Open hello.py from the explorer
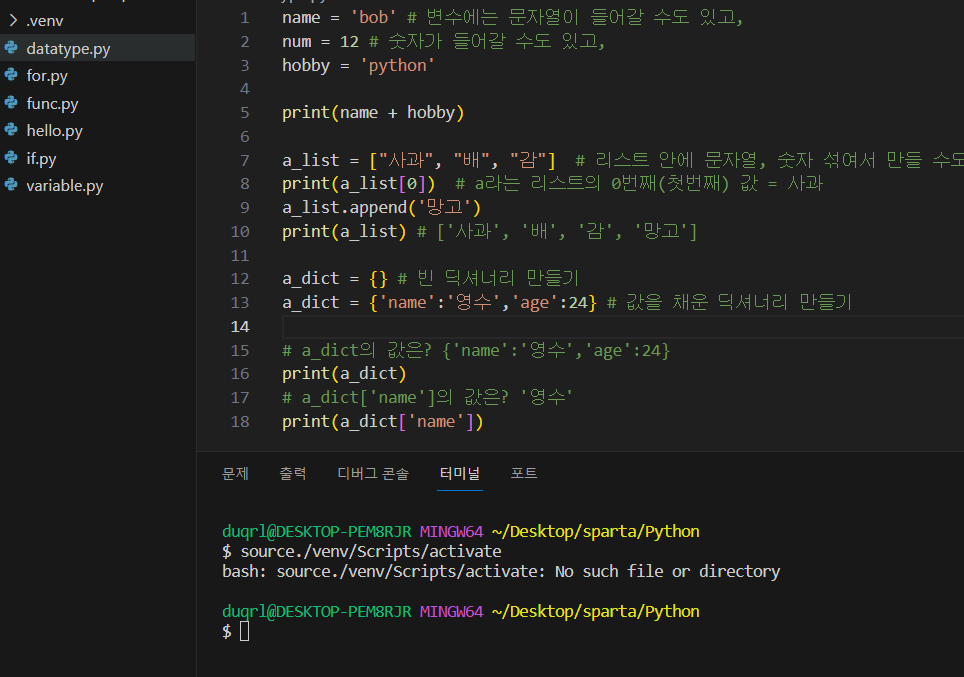The width and height of the screenshot is (964, 677). [x=54, y=131]
